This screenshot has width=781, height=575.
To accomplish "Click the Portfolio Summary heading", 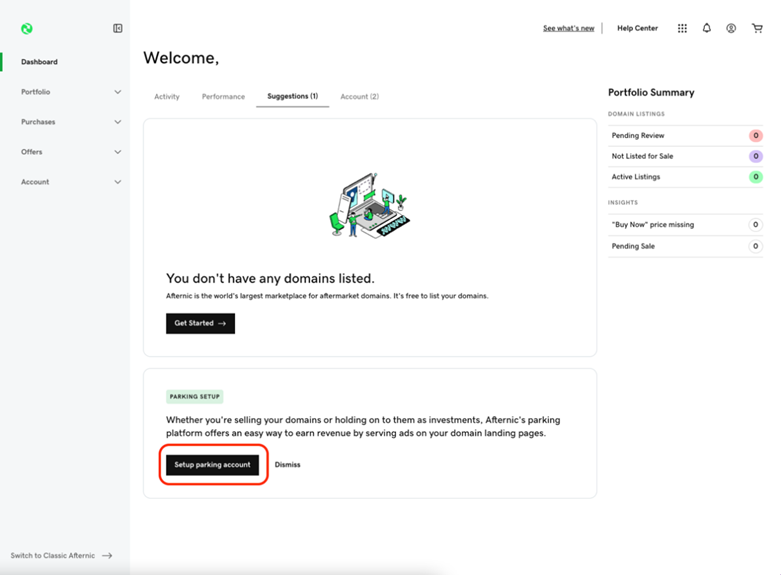I will click(x=651, y=93).
